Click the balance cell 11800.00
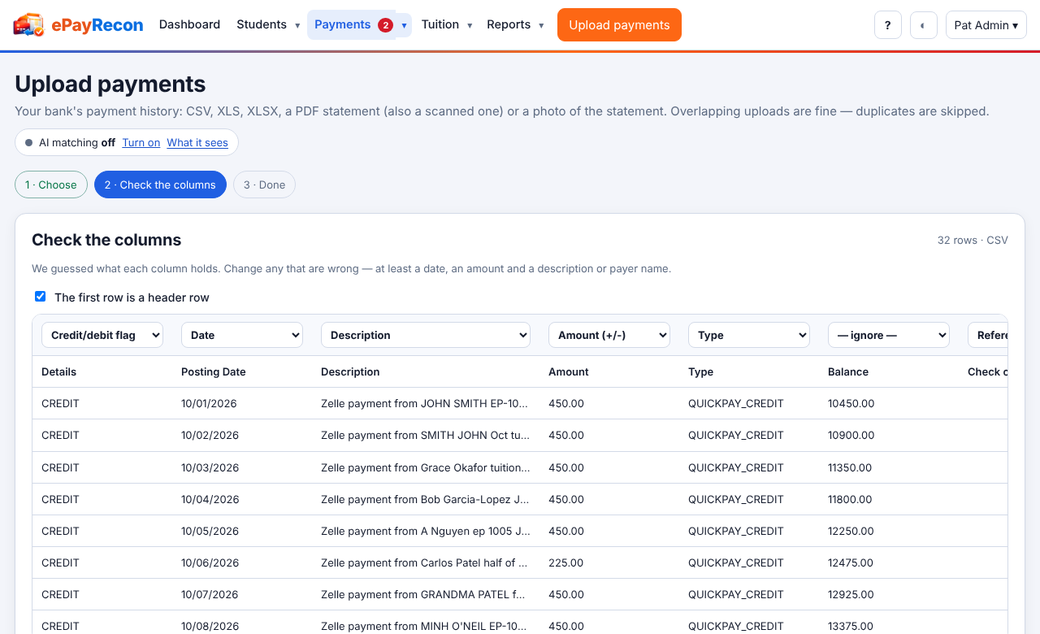Viewport: 1040px width, 634px height. 850,499
